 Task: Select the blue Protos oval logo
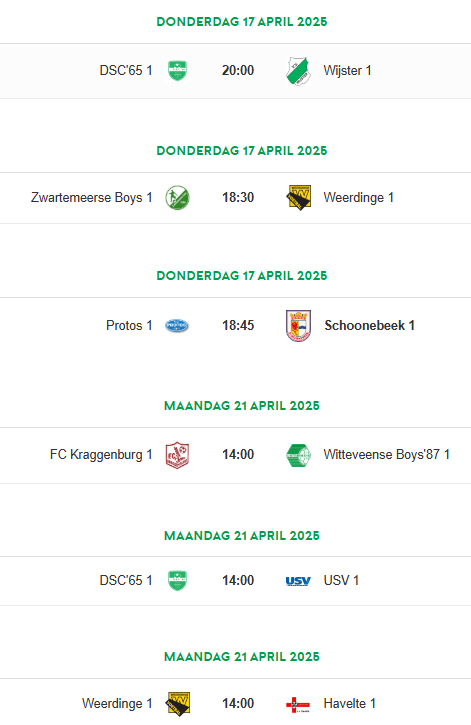[177, 326]
